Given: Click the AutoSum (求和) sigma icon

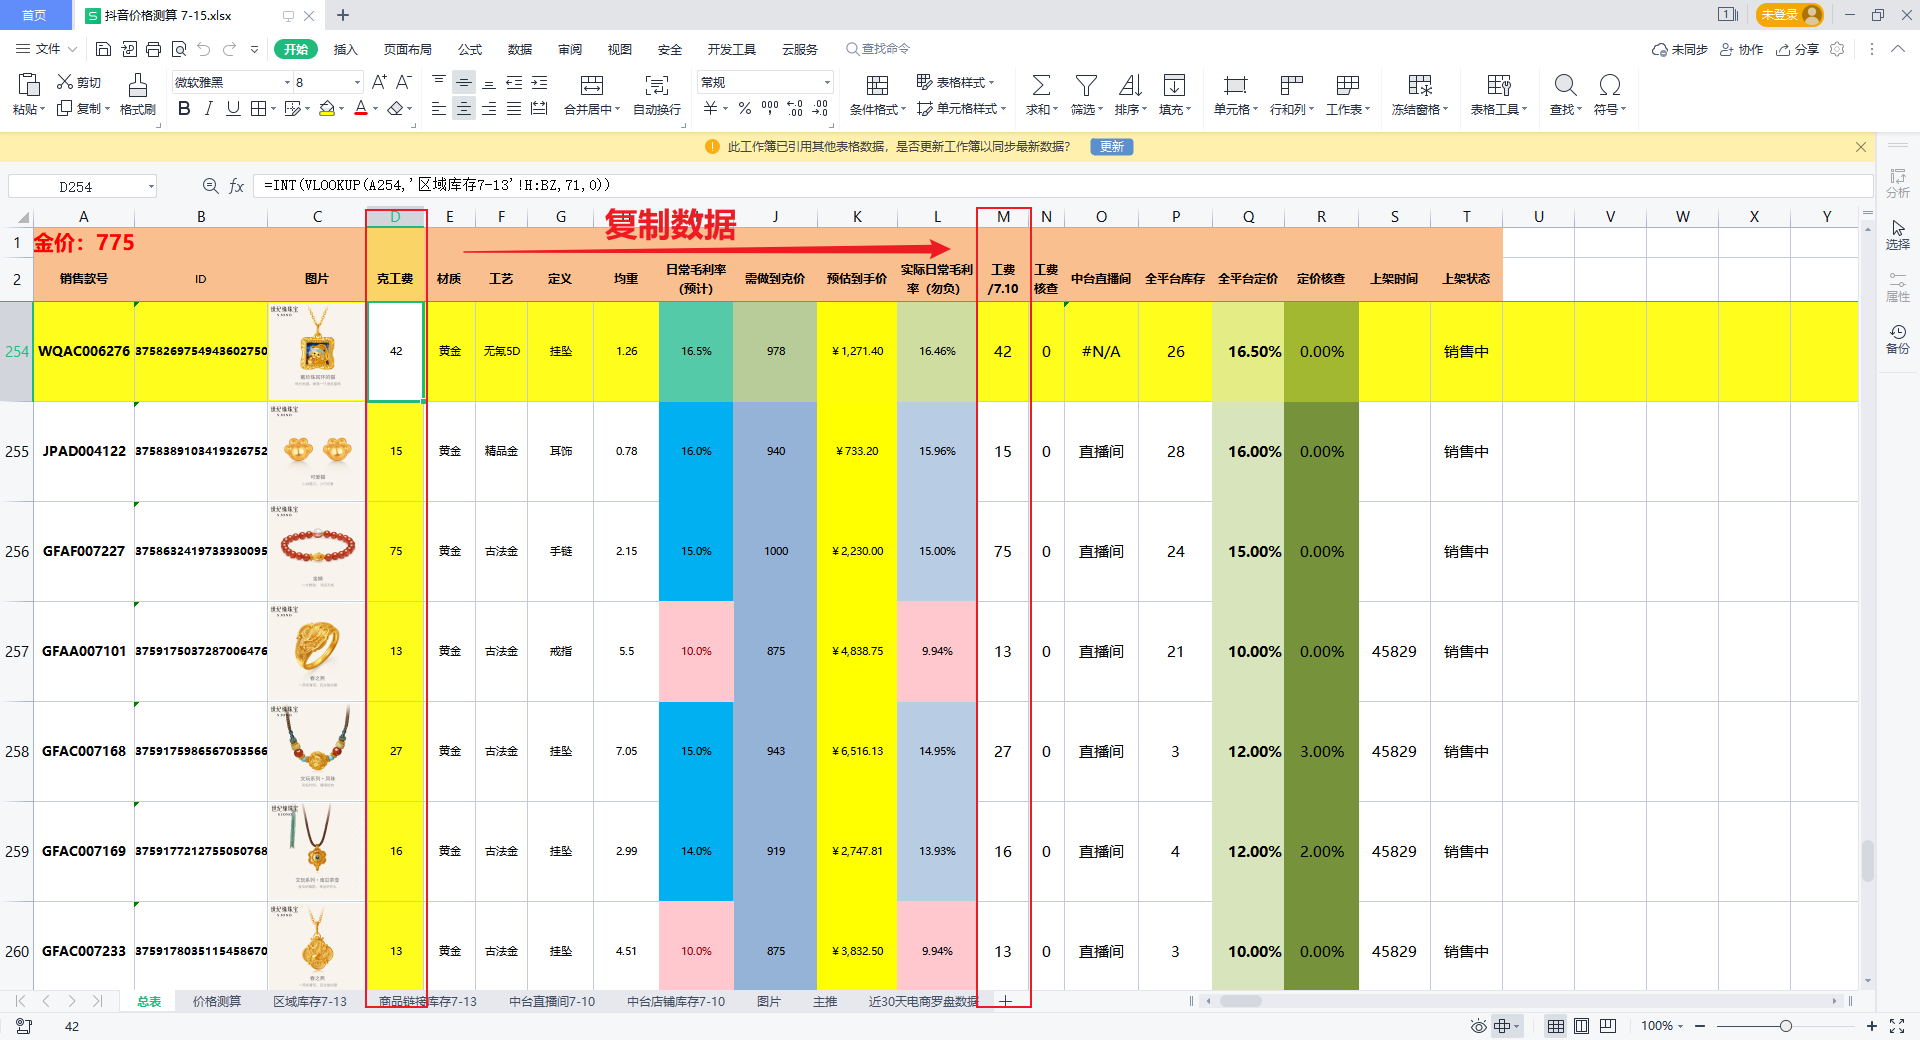Looking at the screenshot, I should (1041, 86).
